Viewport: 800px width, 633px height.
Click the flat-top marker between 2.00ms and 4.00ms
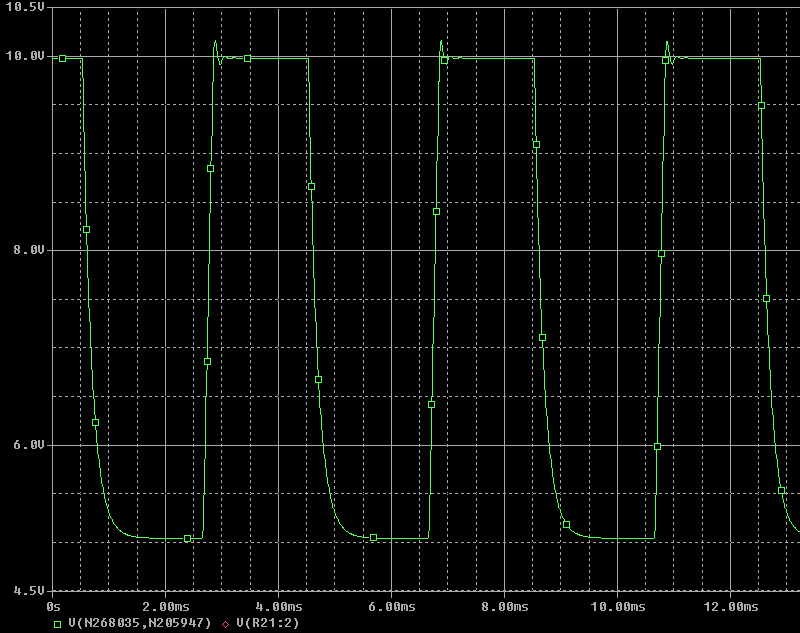tap(247, 58)
